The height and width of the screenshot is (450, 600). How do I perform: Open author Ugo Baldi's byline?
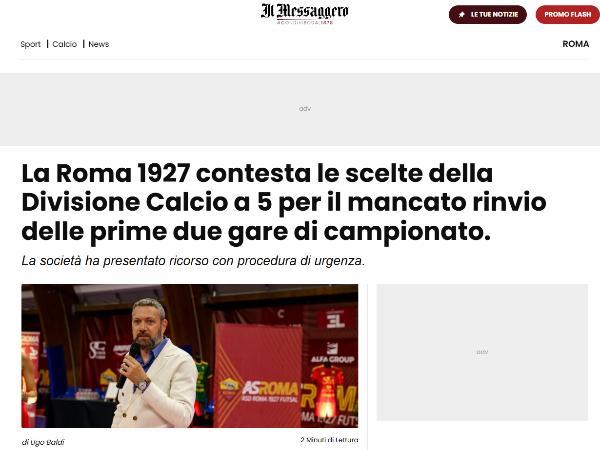(43, 442)
